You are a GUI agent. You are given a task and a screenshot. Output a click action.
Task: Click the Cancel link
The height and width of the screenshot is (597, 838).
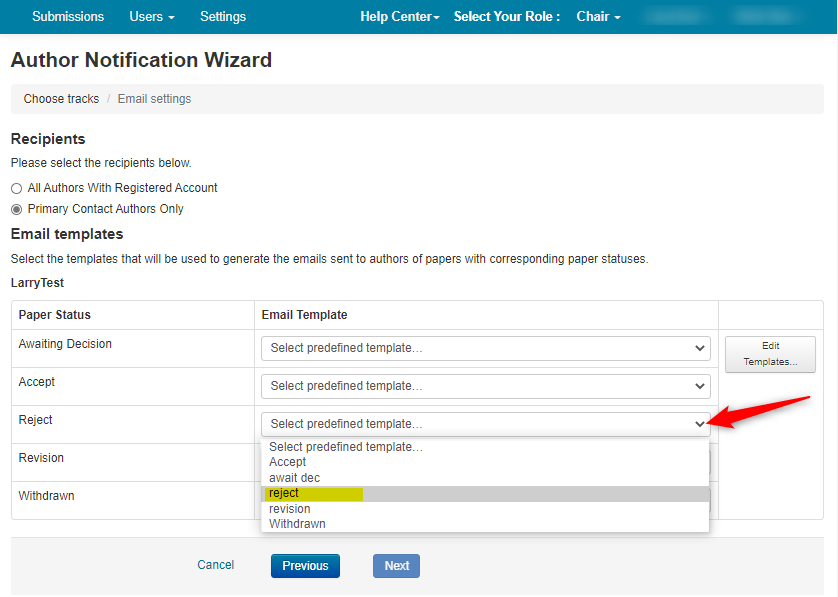click(x=215, y=565)
